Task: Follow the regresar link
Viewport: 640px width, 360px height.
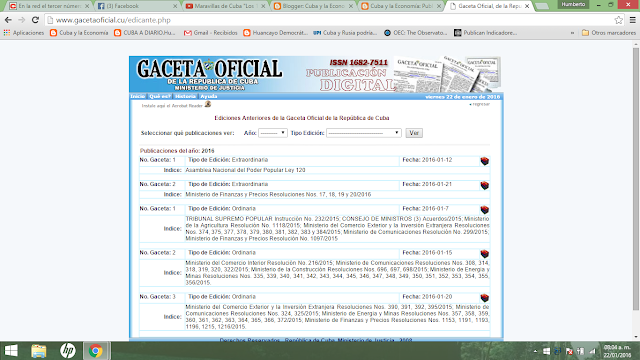Action: [x=480, y=104]
